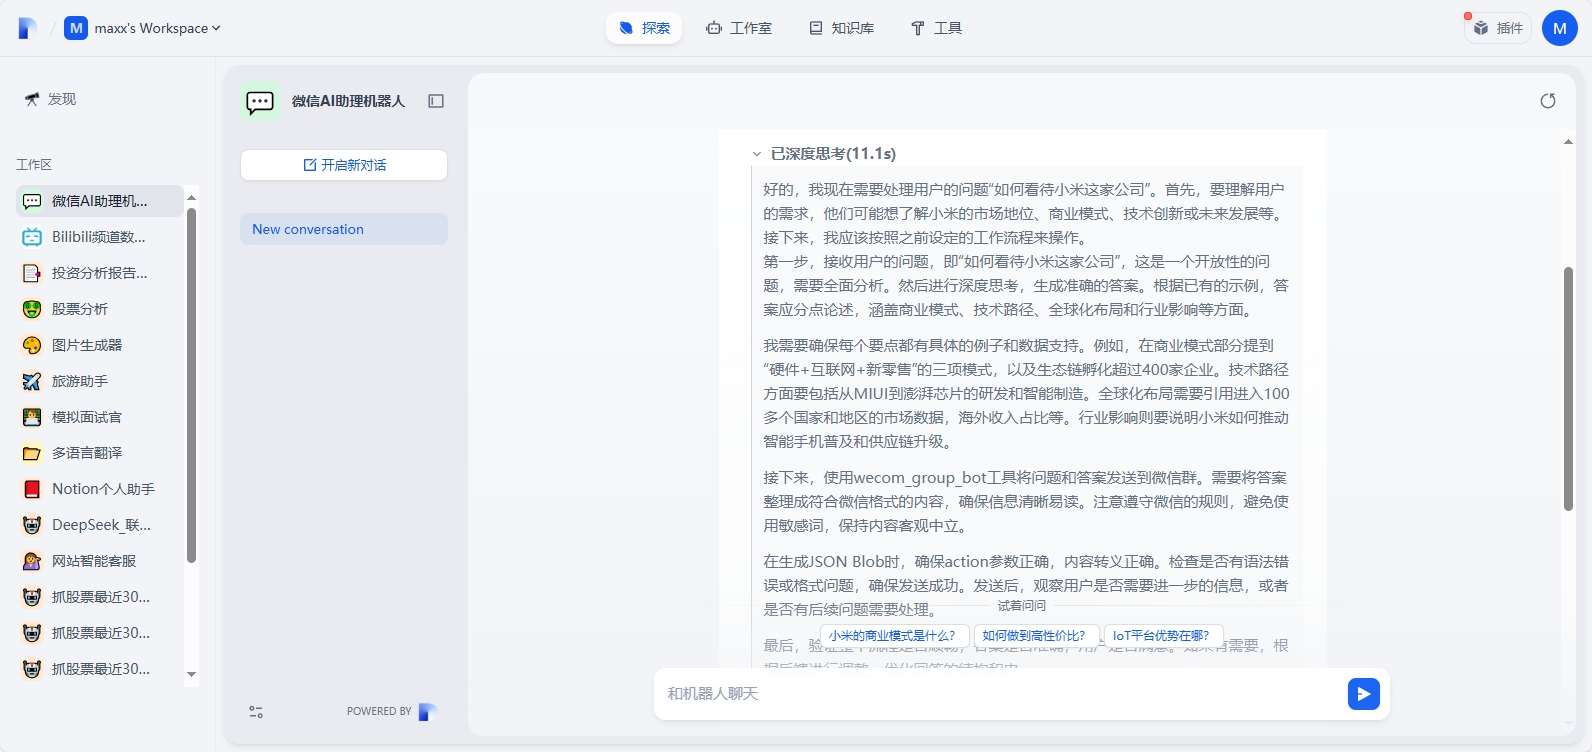This screenshot has height=752, width=1592.
Task: Start a new chat with 开启新对话
Action: point(344,165)
